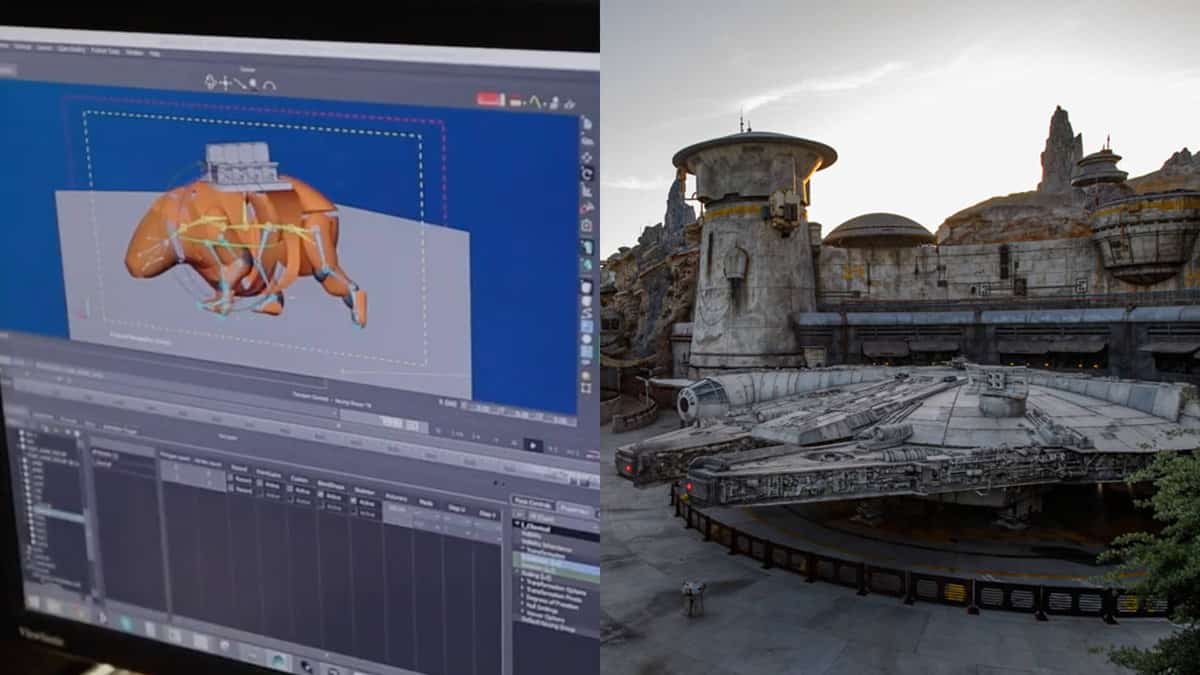Screen dimensions: 1200x675
Task: Select the first rotate-style icon in the center viewport toolbar
Action: [210, 82]
